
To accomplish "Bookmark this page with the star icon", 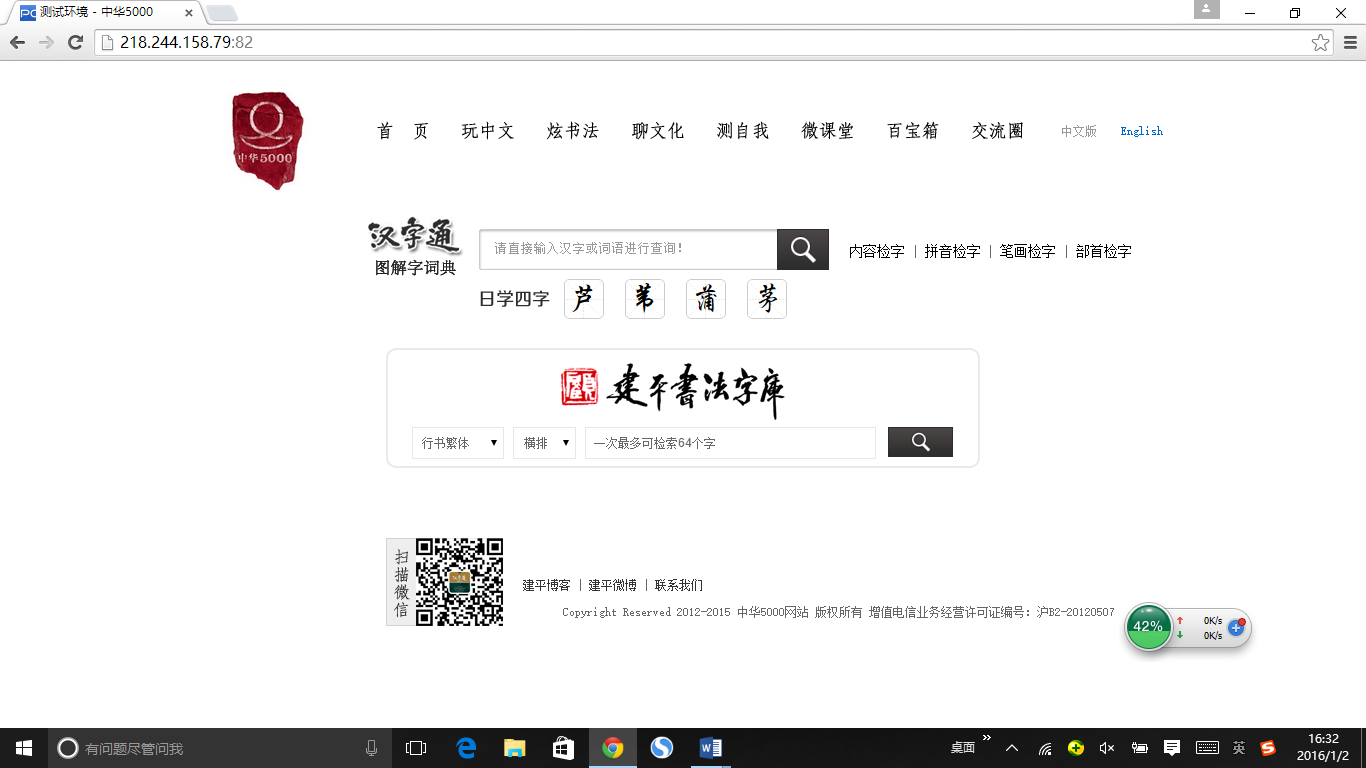I will (x=1320, y=42).
